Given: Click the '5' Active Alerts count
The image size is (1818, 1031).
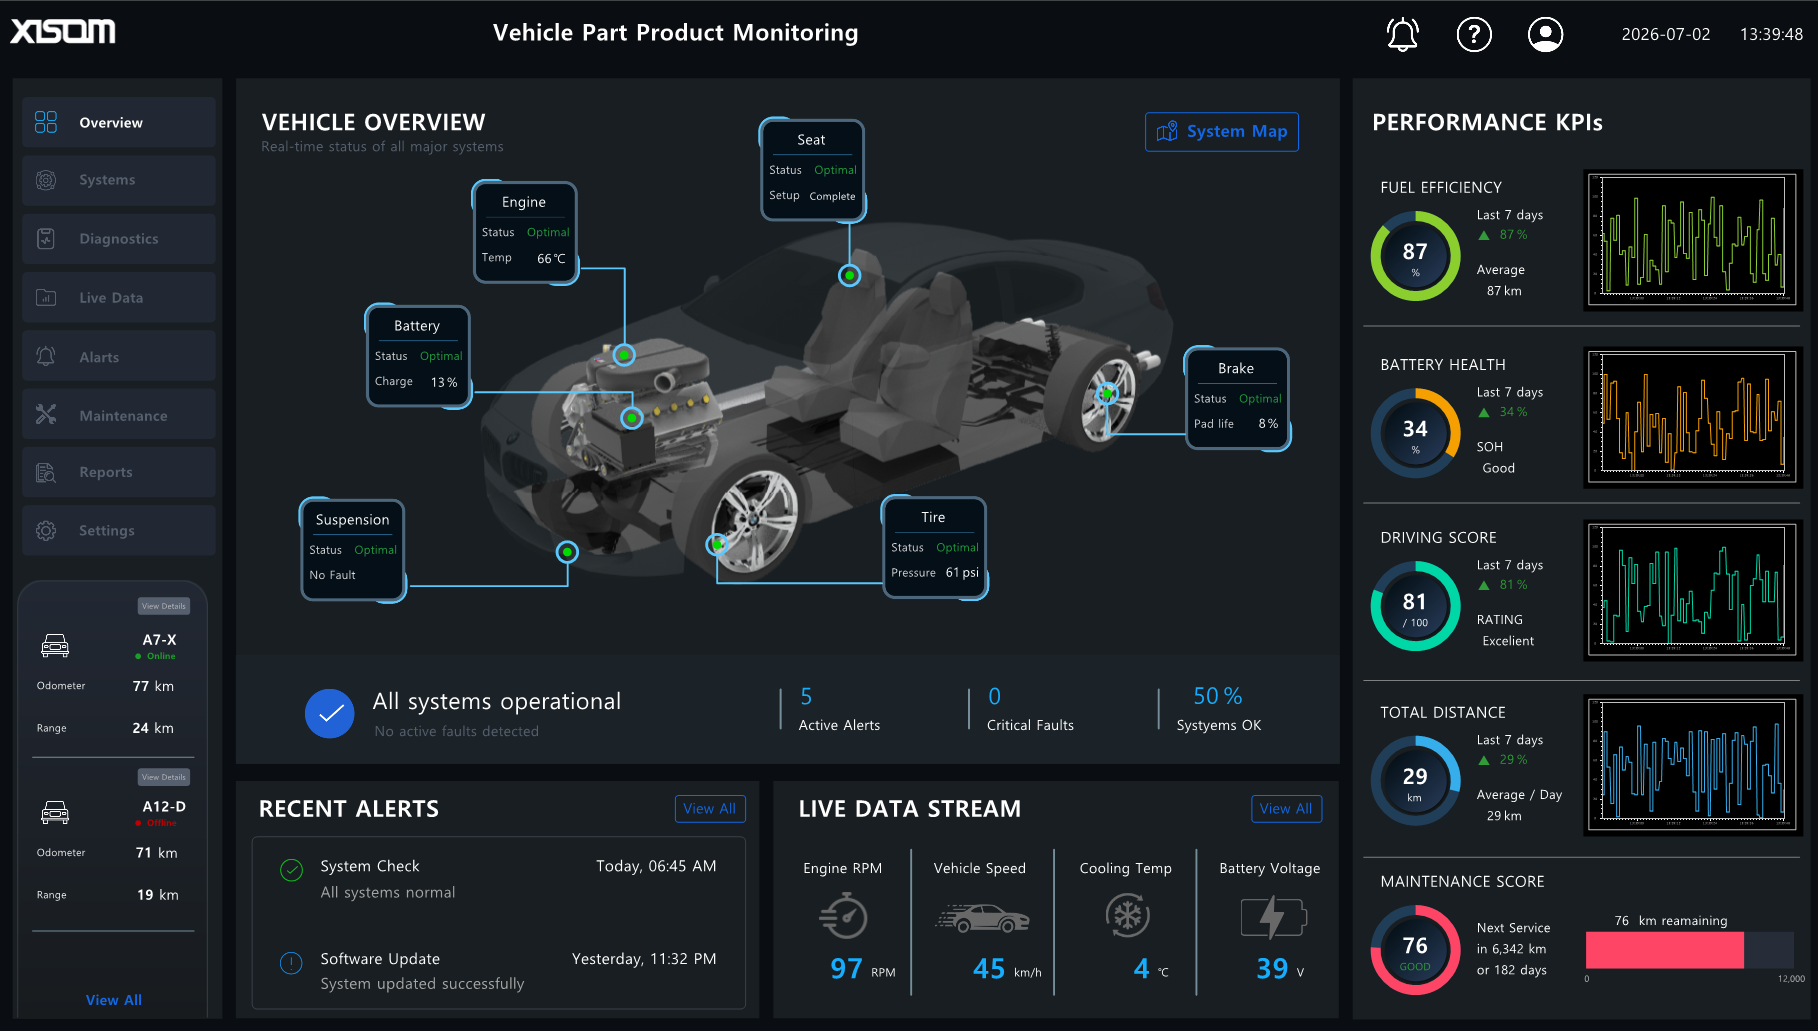Looking at the screenshot, I should 806,696.
